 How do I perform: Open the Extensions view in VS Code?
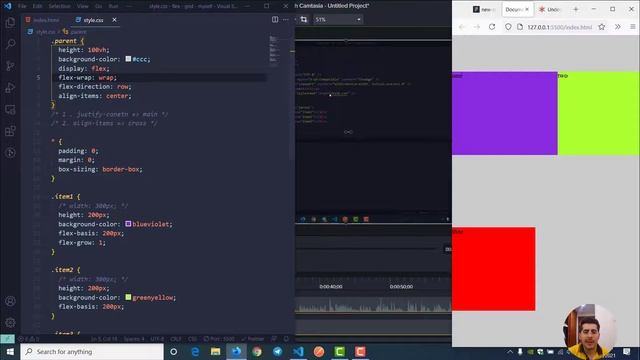(10, 131)
